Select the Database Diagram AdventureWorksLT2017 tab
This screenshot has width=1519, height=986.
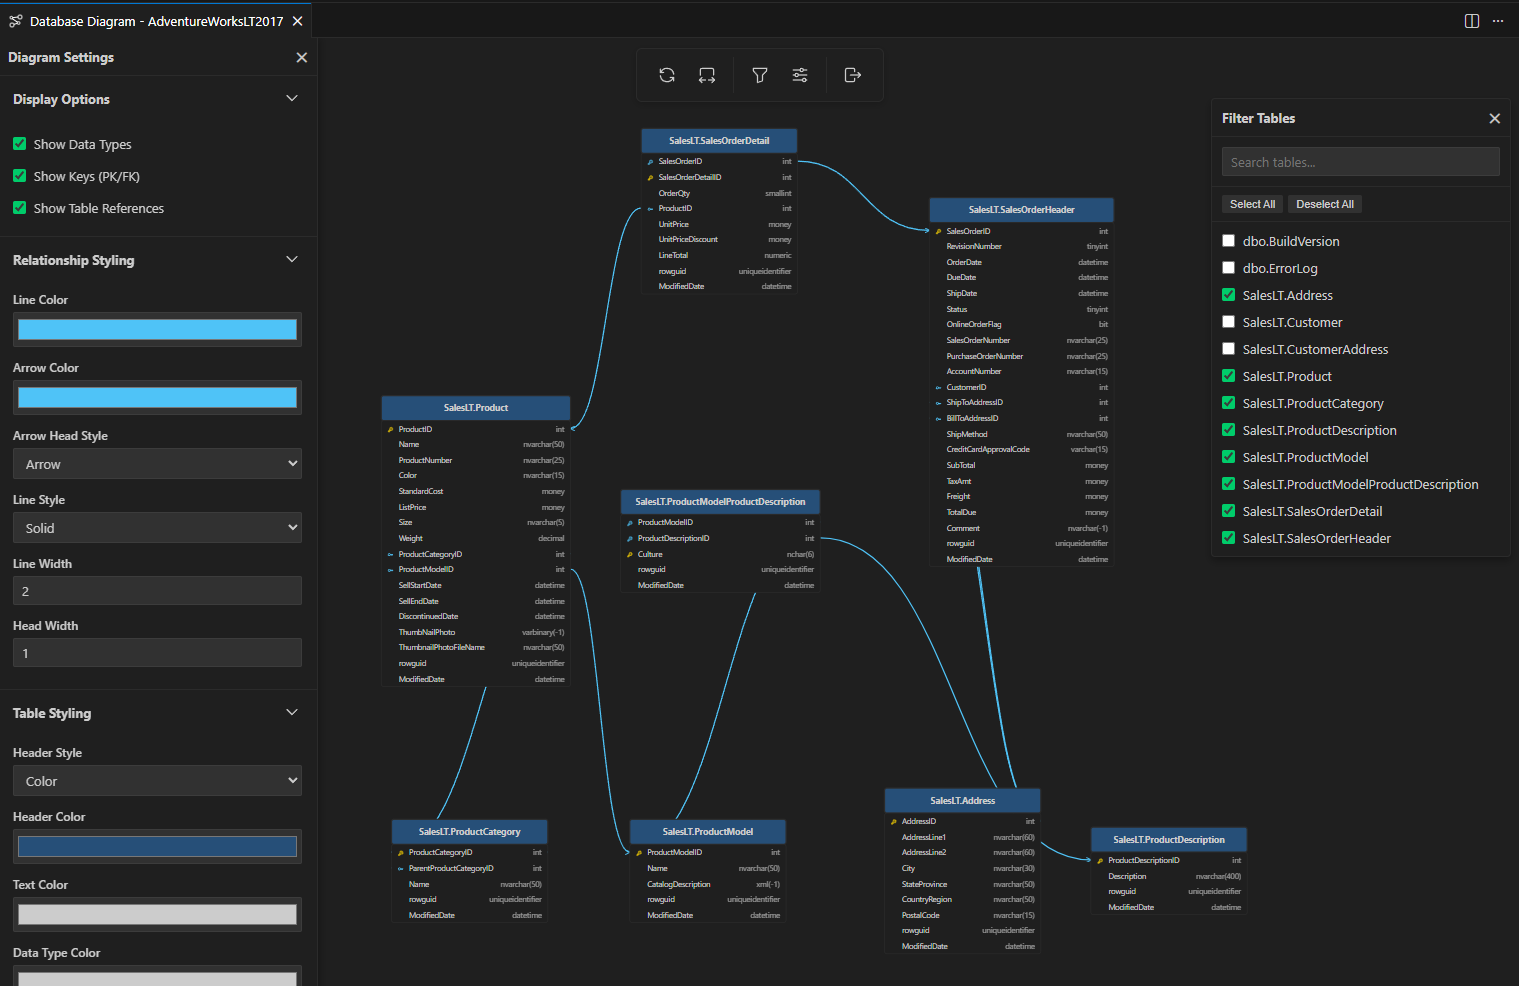[156, 21]
